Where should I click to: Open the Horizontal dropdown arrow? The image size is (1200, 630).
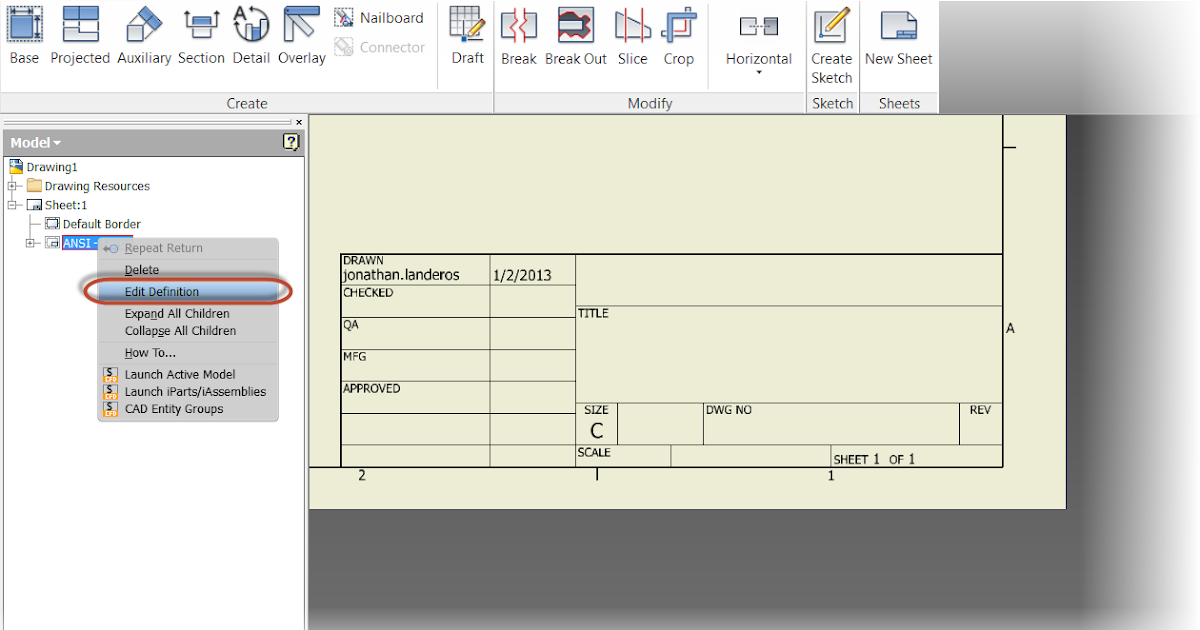coord(758,70)
